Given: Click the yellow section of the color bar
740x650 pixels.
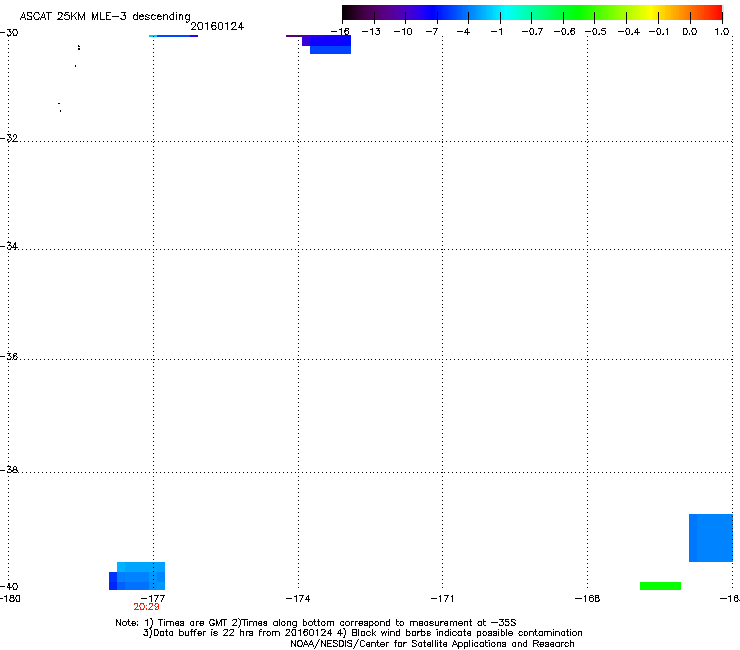Looking at the screenshot, I should [x=653, y=12].
